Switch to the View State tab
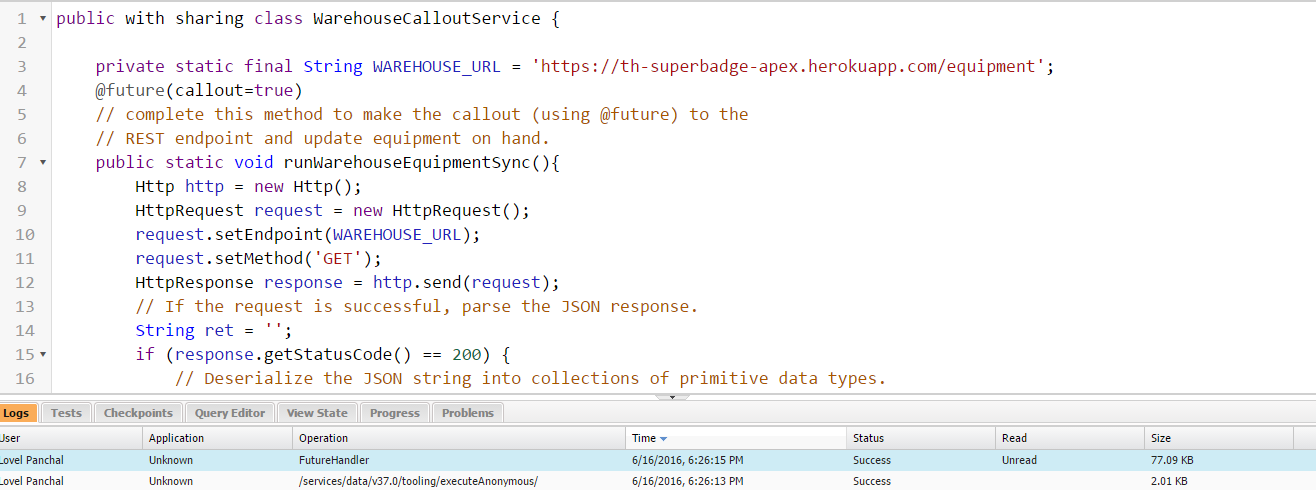Viewport: 1316px width, 490px height. (317, 413)
